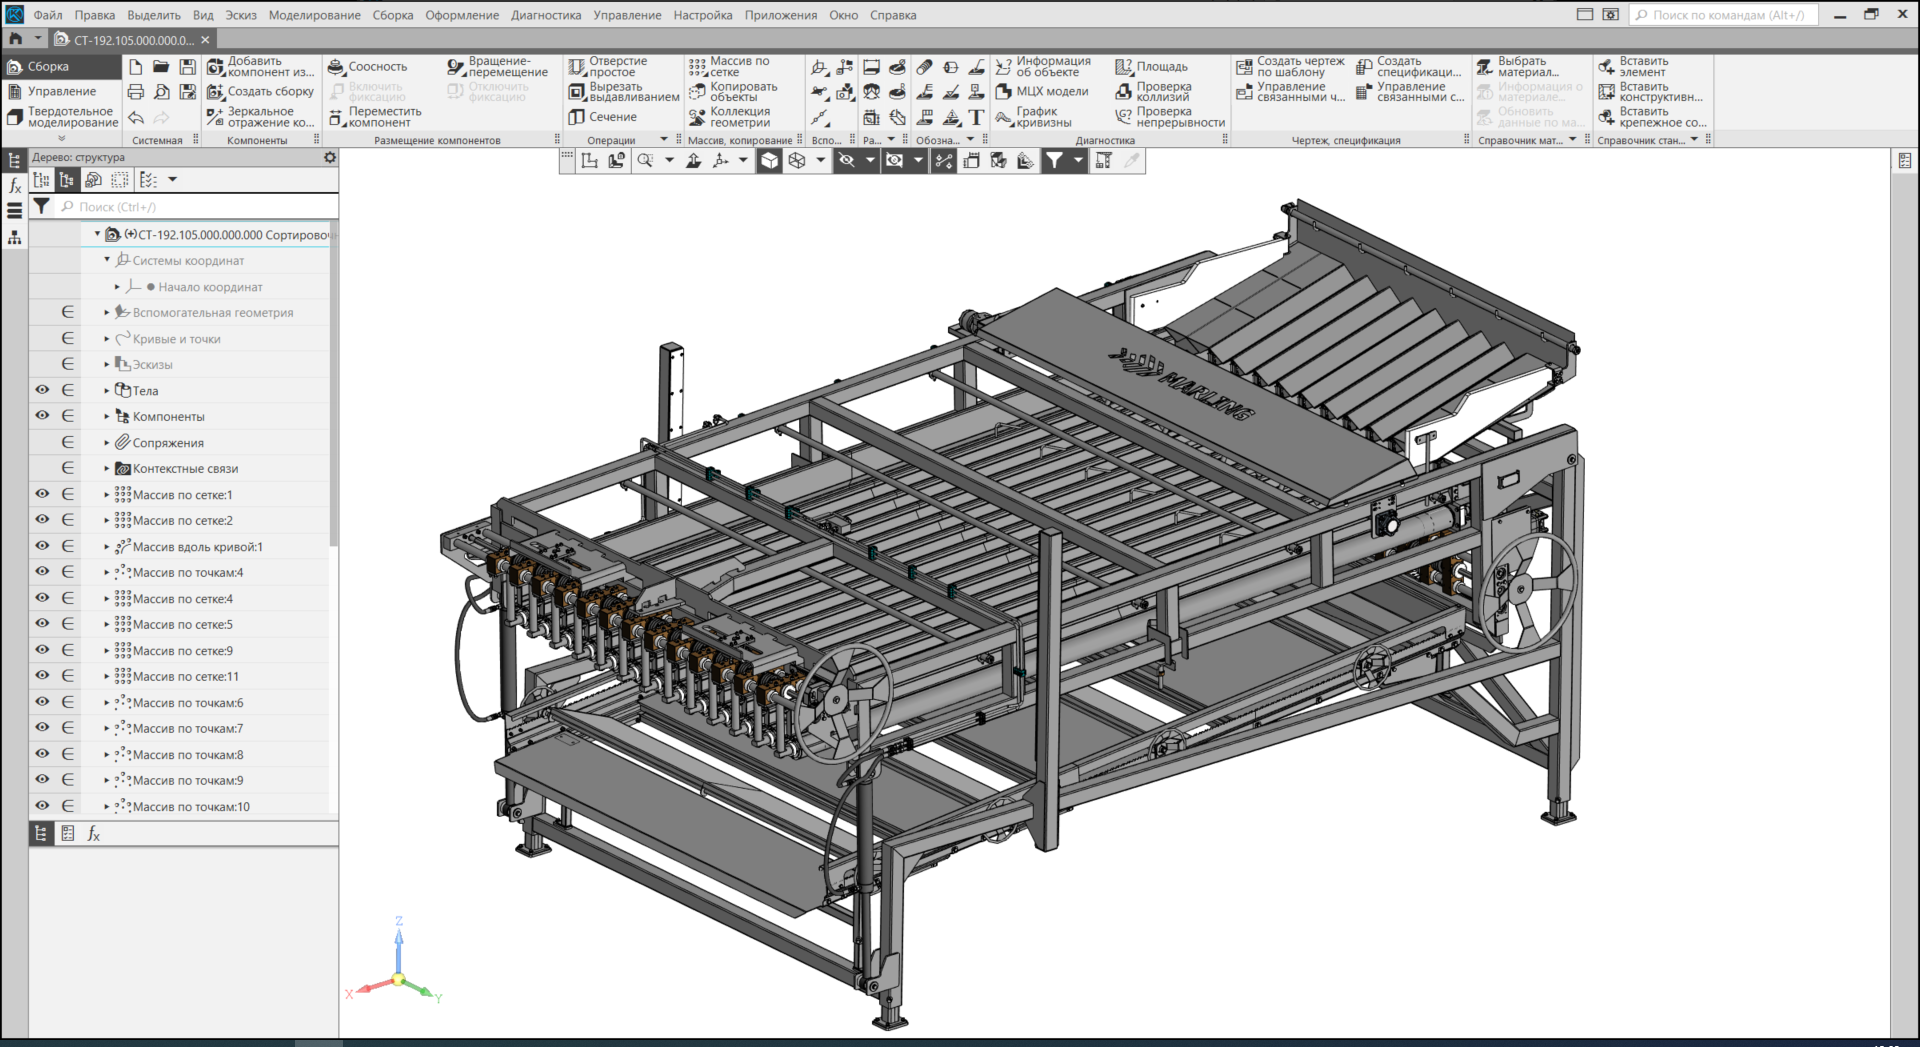Toggle eye icon for Массив по точкам:10

click(x=42, y=806)
